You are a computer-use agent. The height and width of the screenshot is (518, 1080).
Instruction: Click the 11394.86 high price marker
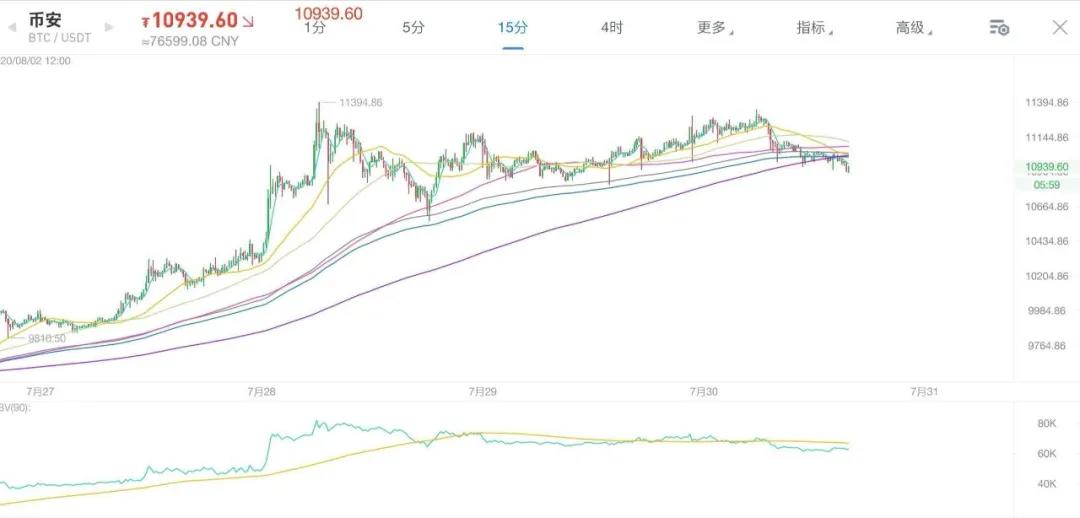pos(361,102)
